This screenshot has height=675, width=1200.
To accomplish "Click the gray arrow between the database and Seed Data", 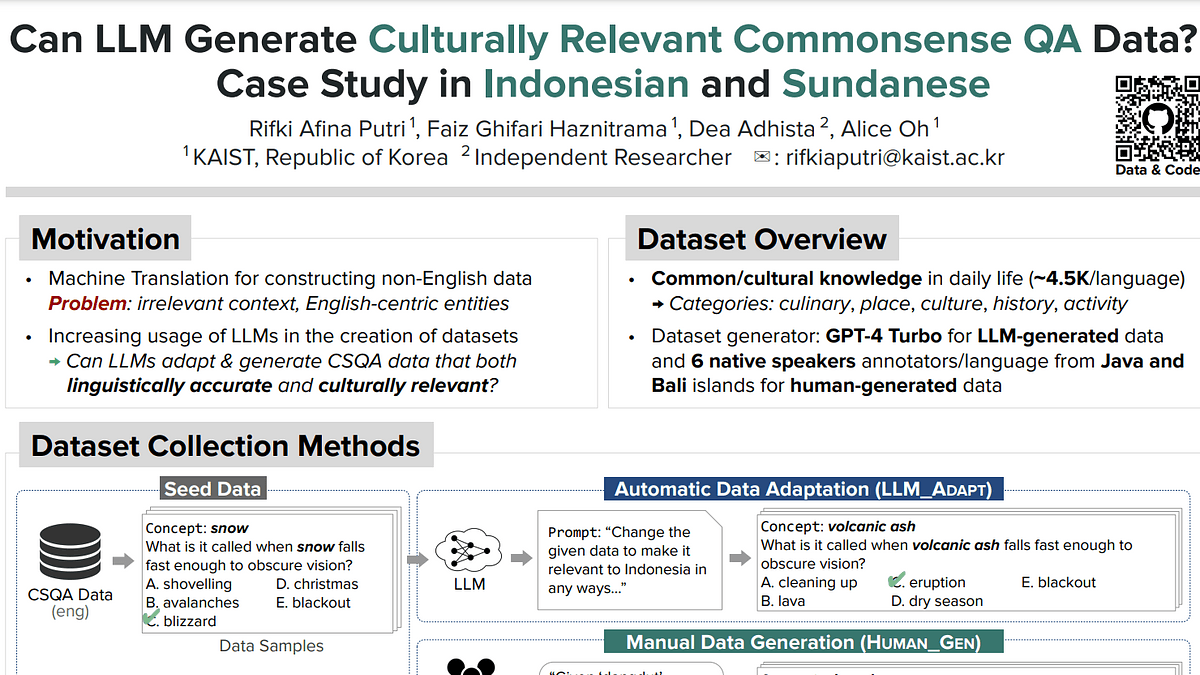I will 122,561.
